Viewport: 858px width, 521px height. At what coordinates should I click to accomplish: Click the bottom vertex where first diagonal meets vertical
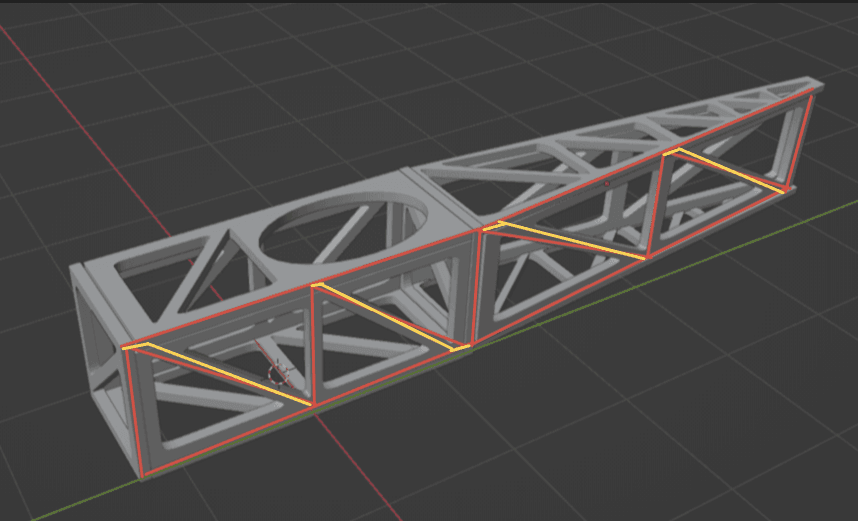coord(313,403)
